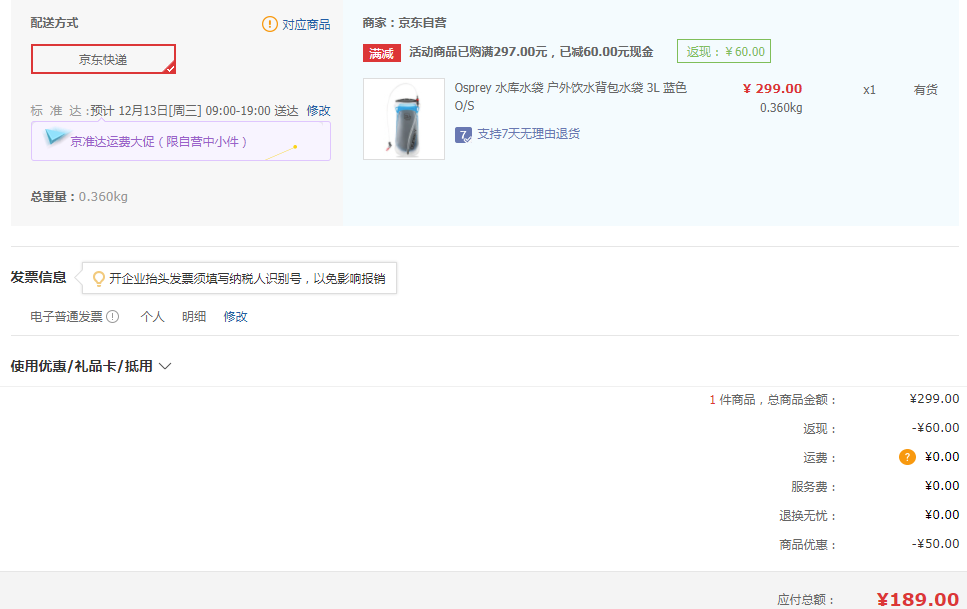Viewport: 967px width, 609px height.
Task: Click the green 返现：¥60.00 badge
Action: [x=724, y=51]
